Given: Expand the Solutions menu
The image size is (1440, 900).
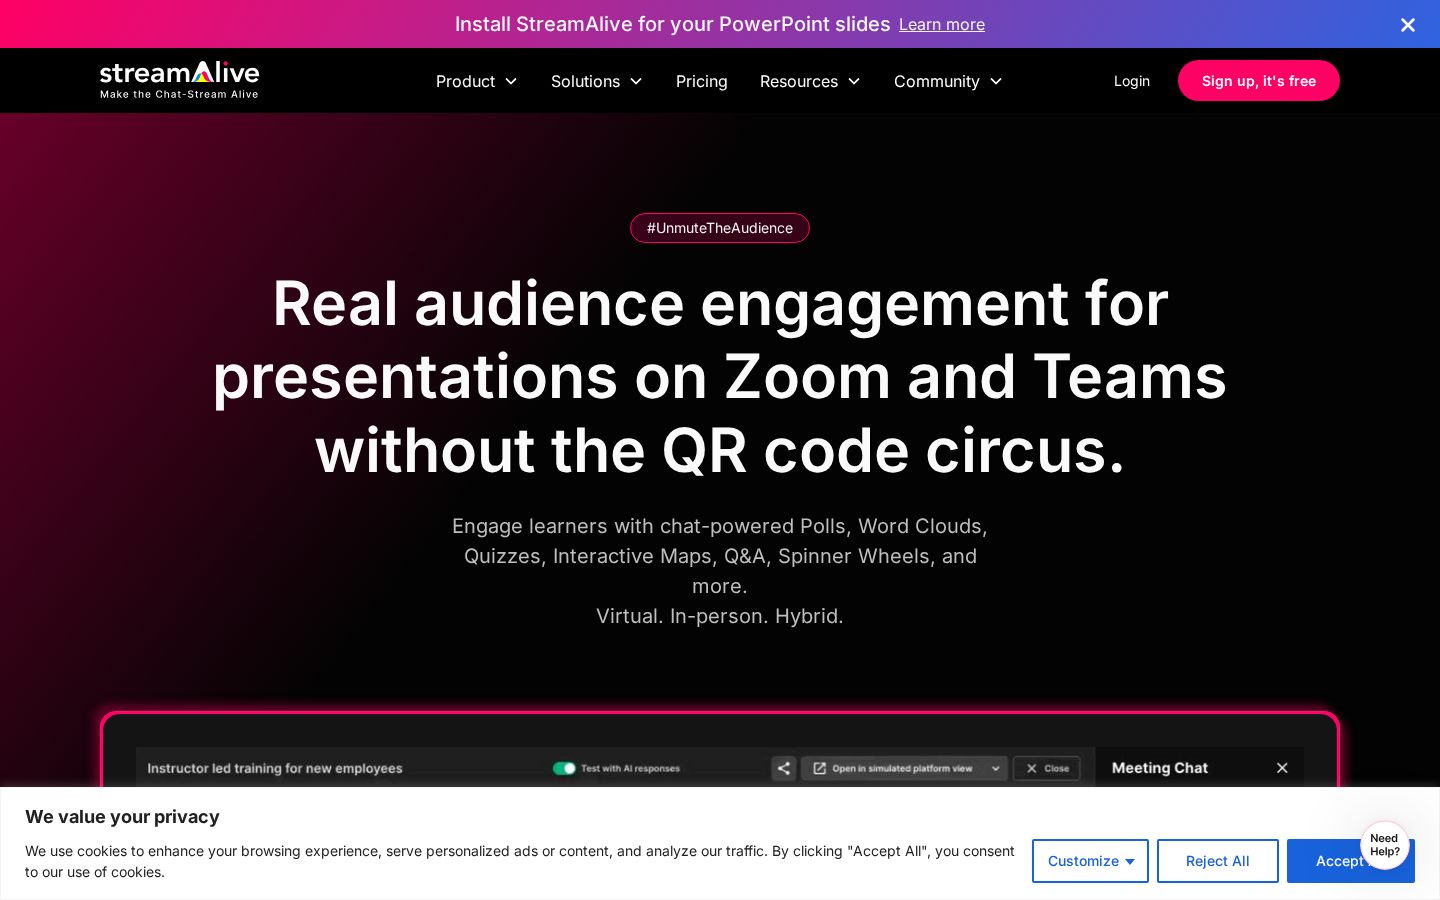Looking at the screenshot, I should [x=596, y=81].
